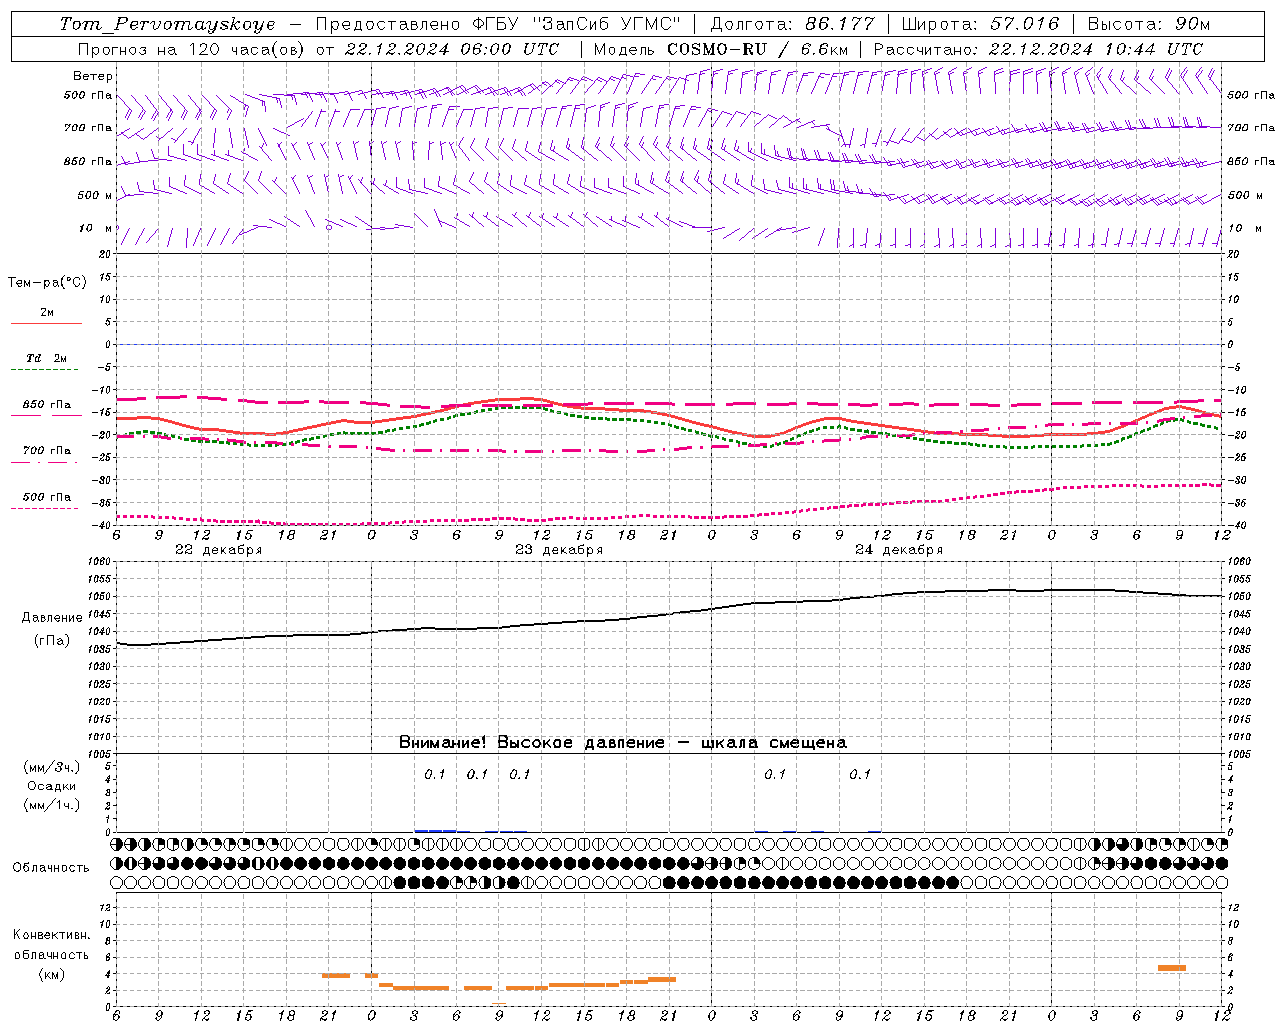Viewport: 1280px width, 1024px height.
Task: Click the (мм/1ч.) precipitation unit label
Action: [52, 805]
